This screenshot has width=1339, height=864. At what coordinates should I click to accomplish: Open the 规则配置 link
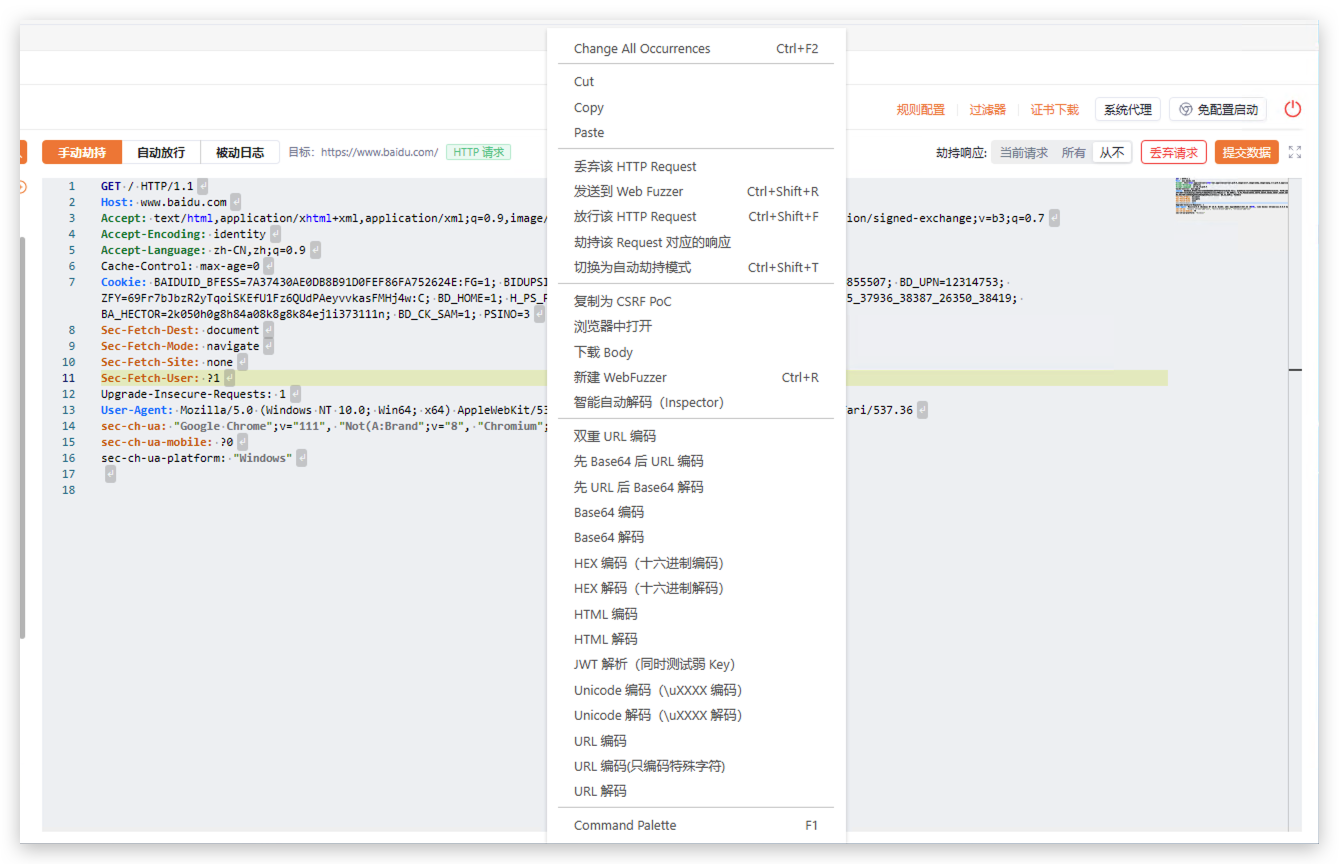(x=920, y=110)
